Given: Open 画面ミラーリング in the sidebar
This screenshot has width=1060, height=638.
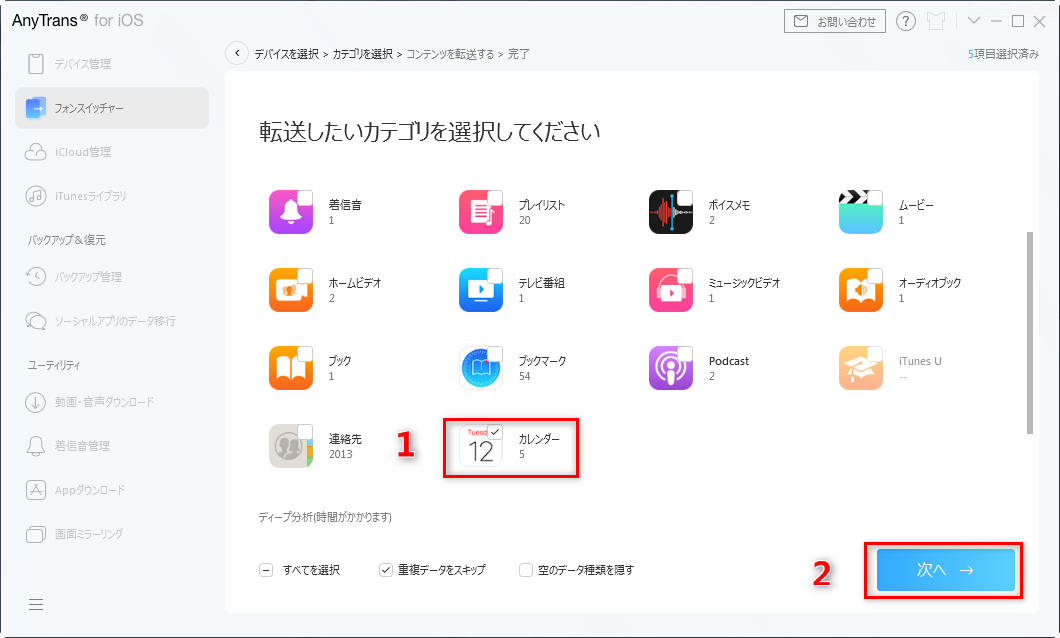Looking at the screenshot, I should [x=112, y=534].
